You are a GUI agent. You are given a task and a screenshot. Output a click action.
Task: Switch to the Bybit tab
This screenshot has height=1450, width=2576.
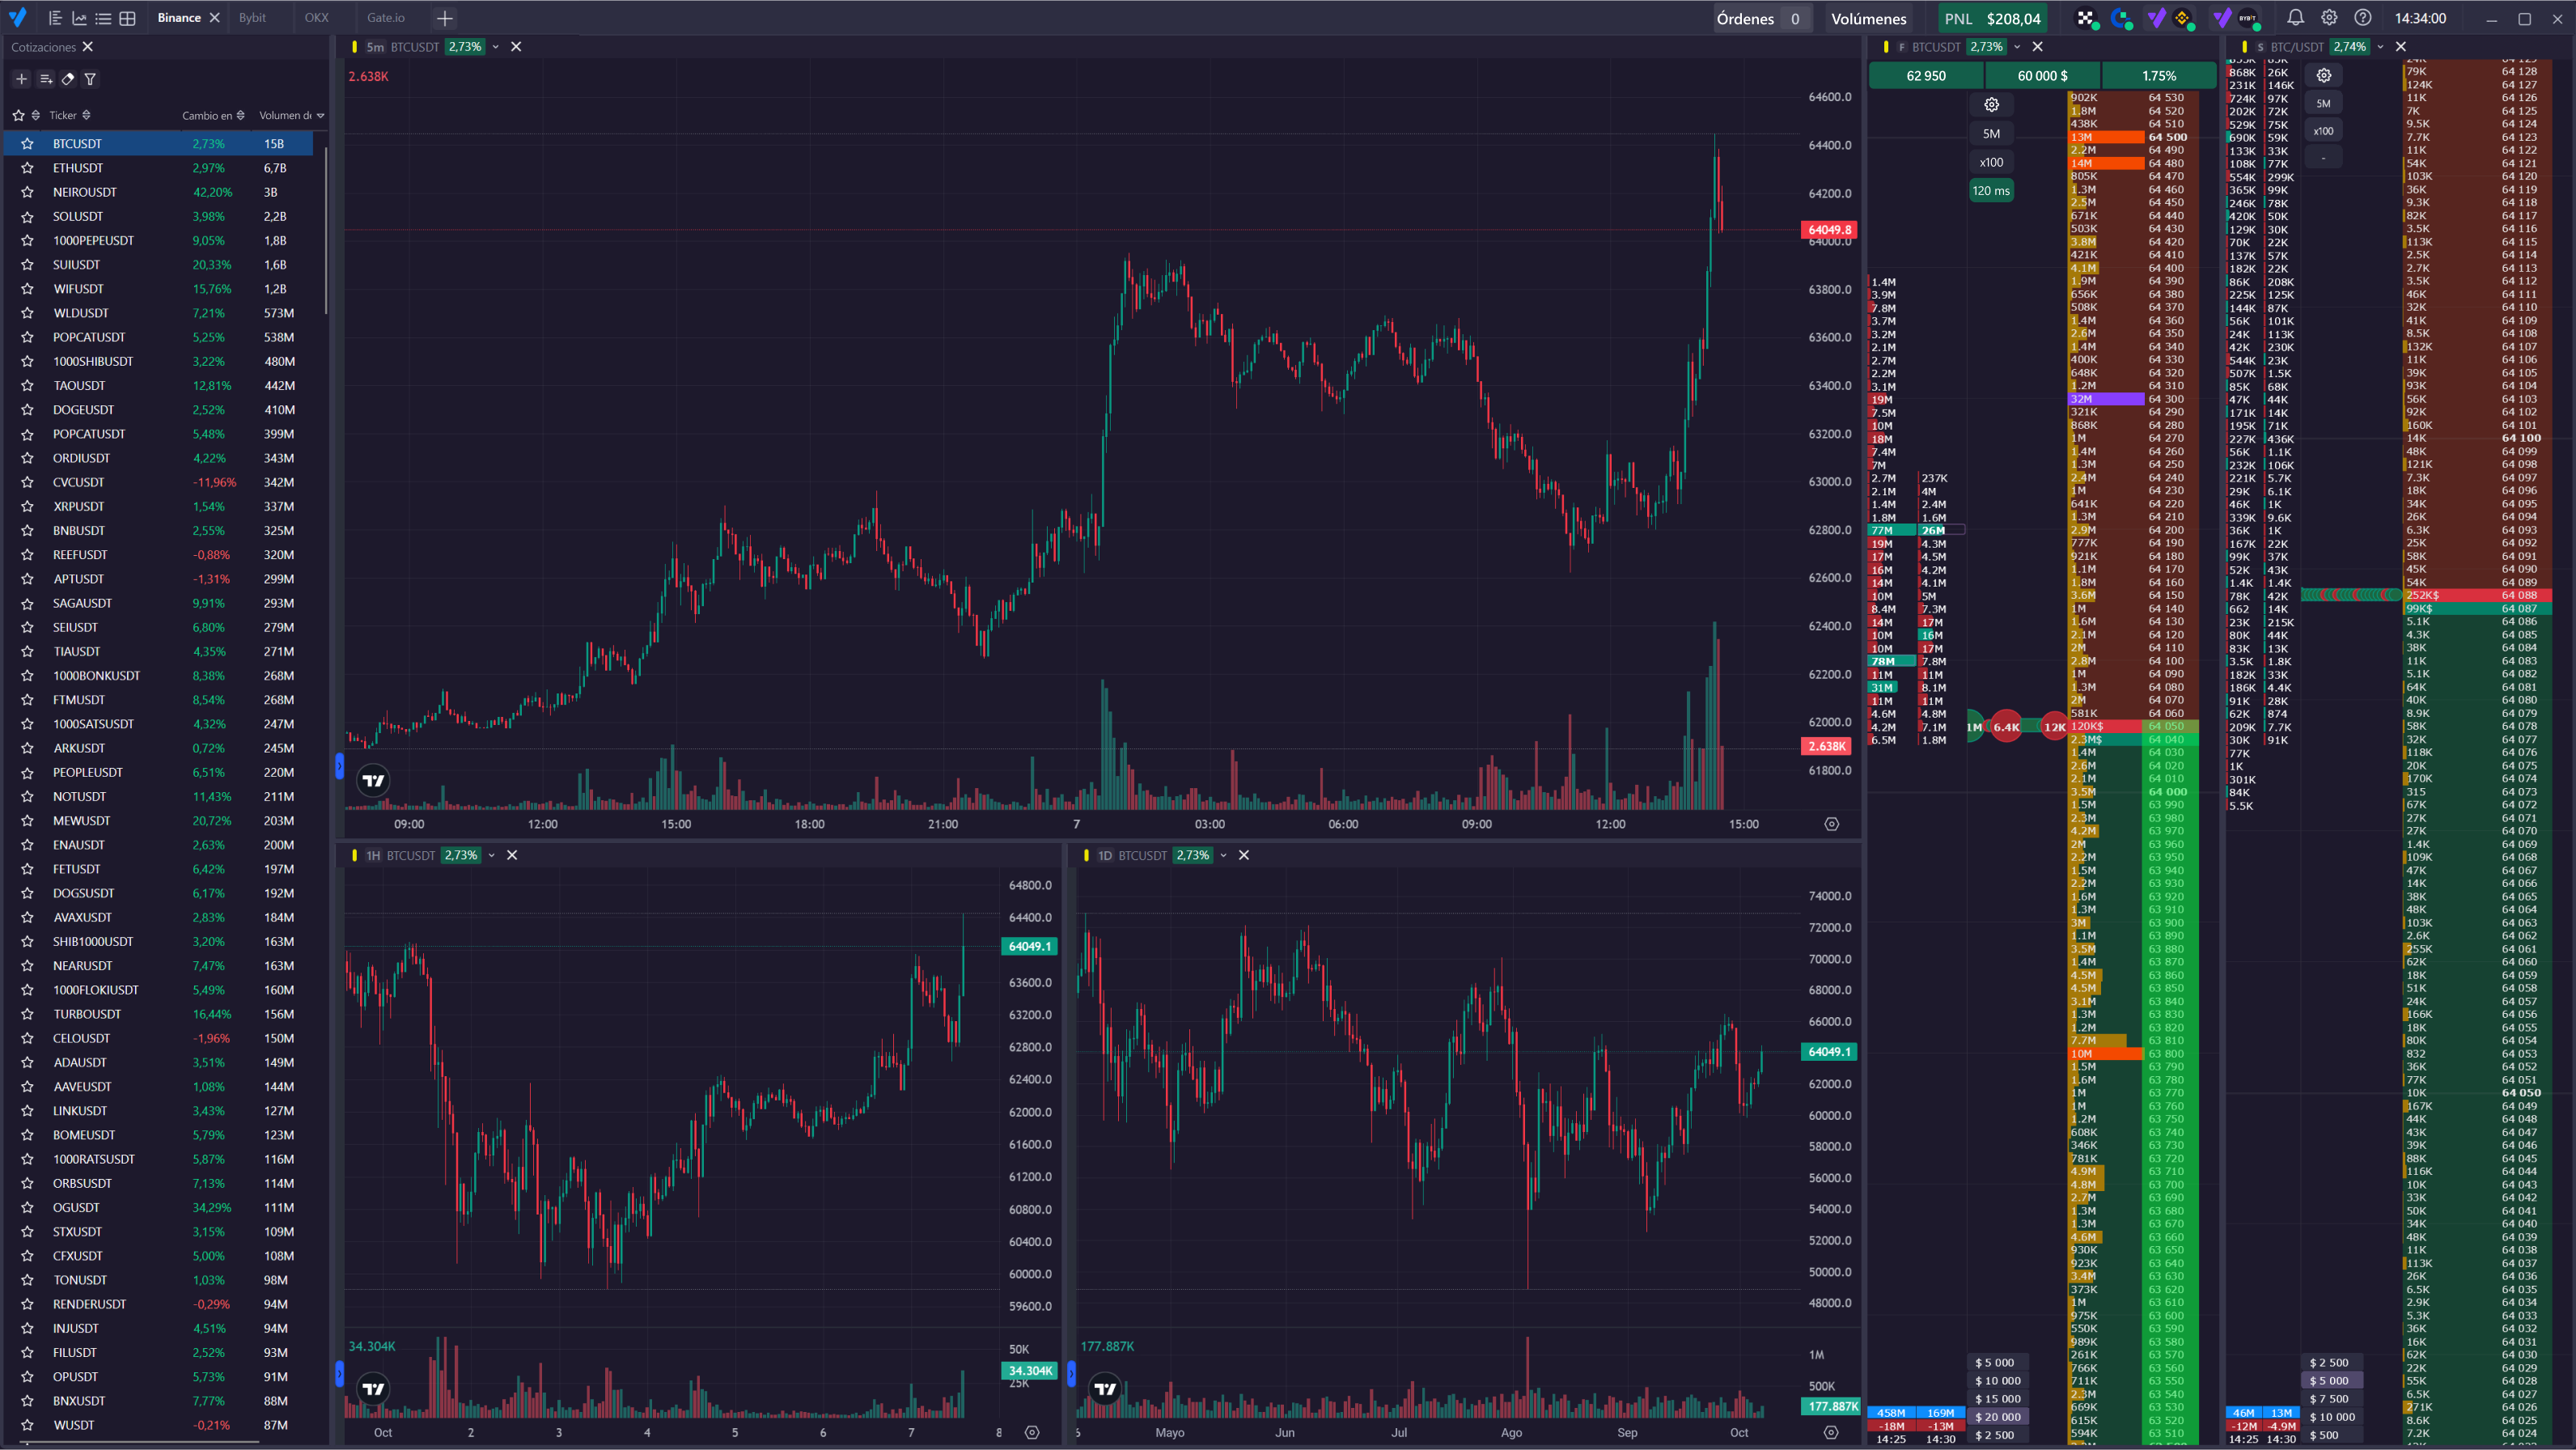[252, 18]
